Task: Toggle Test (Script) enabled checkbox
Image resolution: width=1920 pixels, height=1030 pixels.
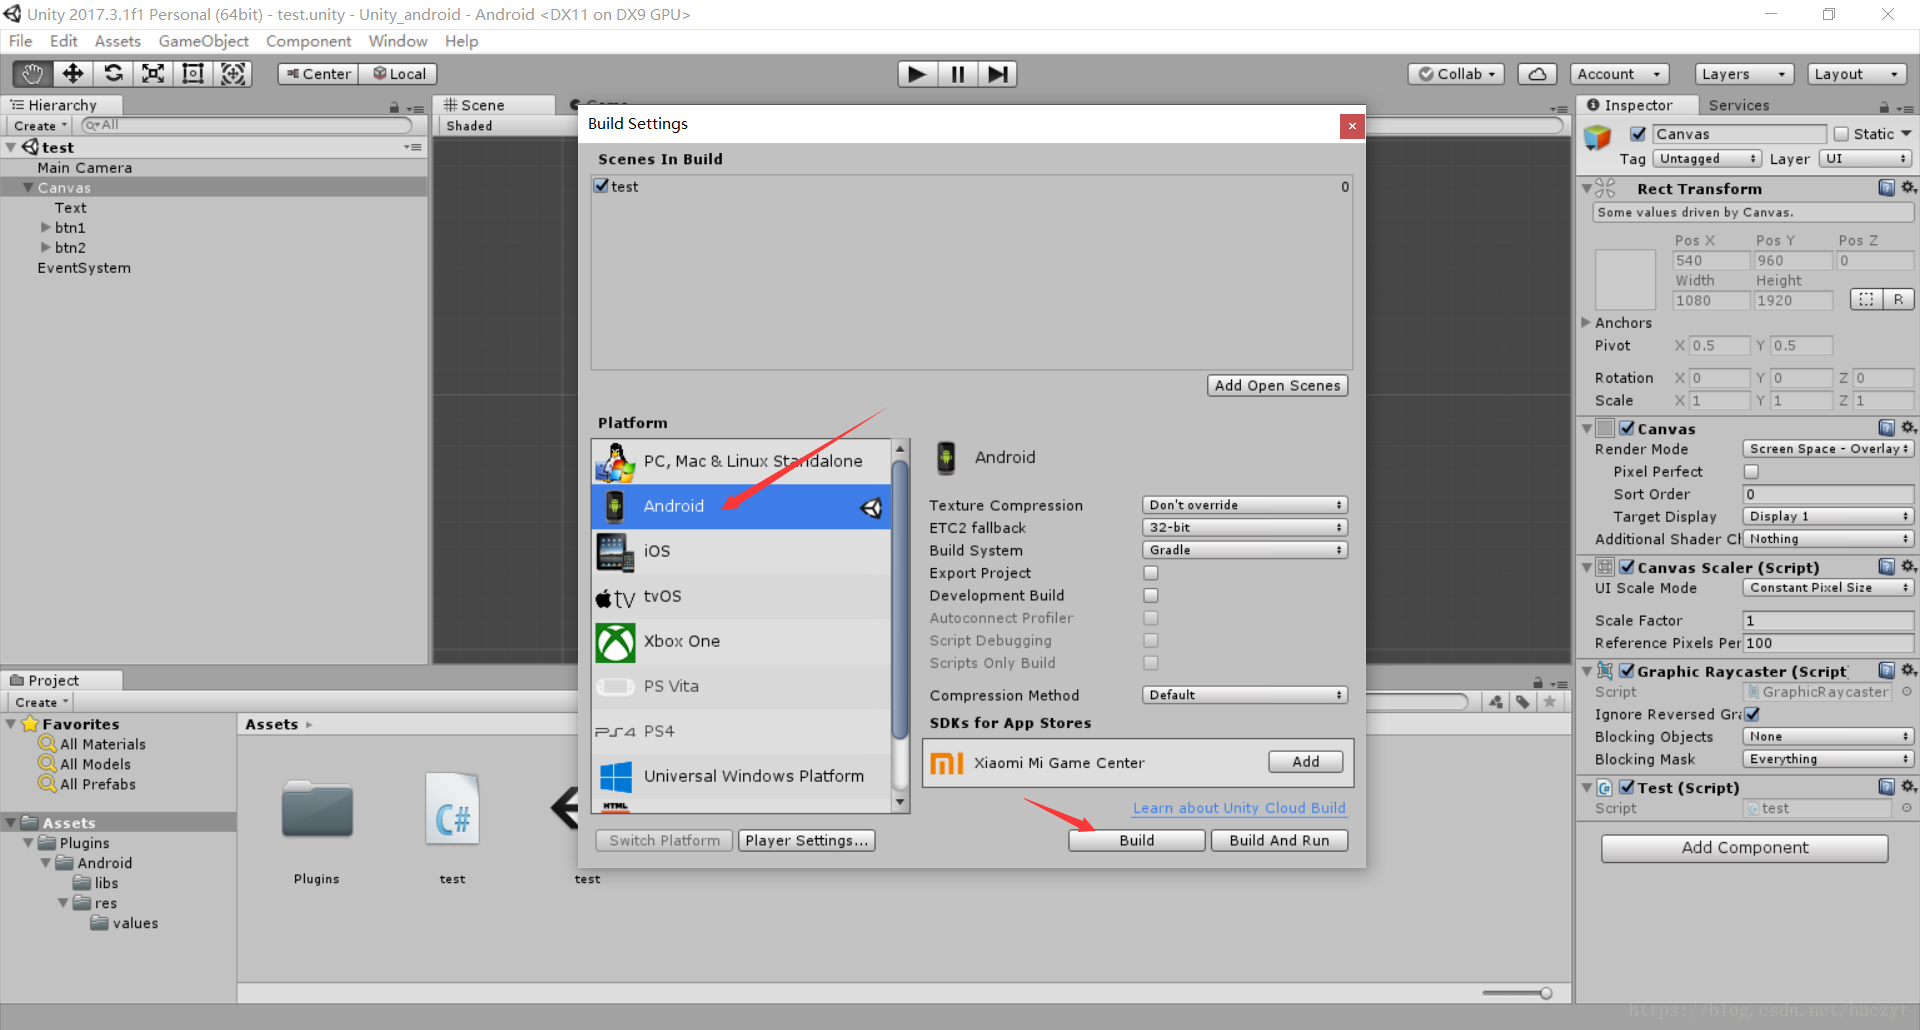Action: coord(1627,787)
